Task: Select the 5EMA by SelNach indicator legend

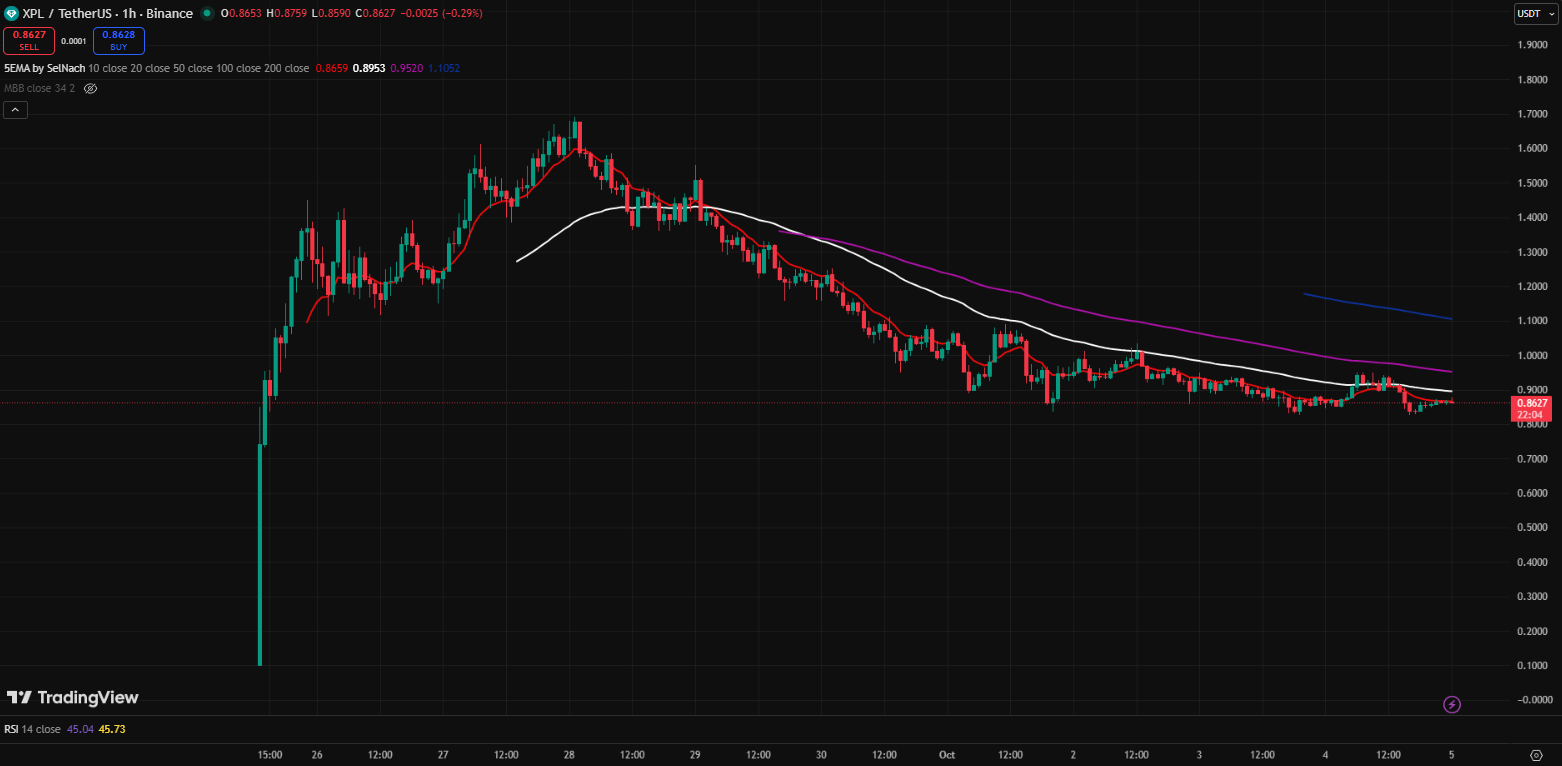Action: [44, 68]
